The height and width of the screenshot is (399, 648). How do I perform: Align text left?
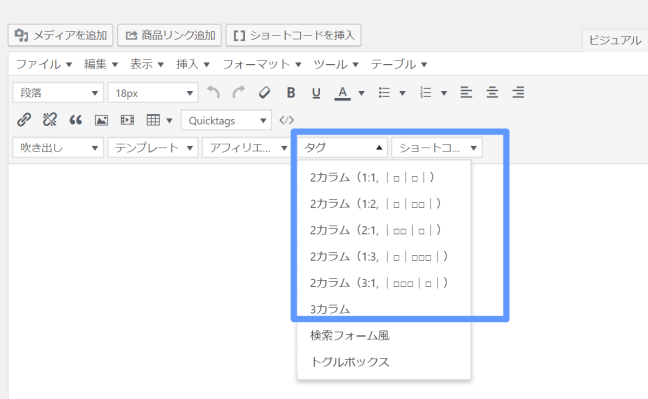pyautogui.click(x=466, y=93)
